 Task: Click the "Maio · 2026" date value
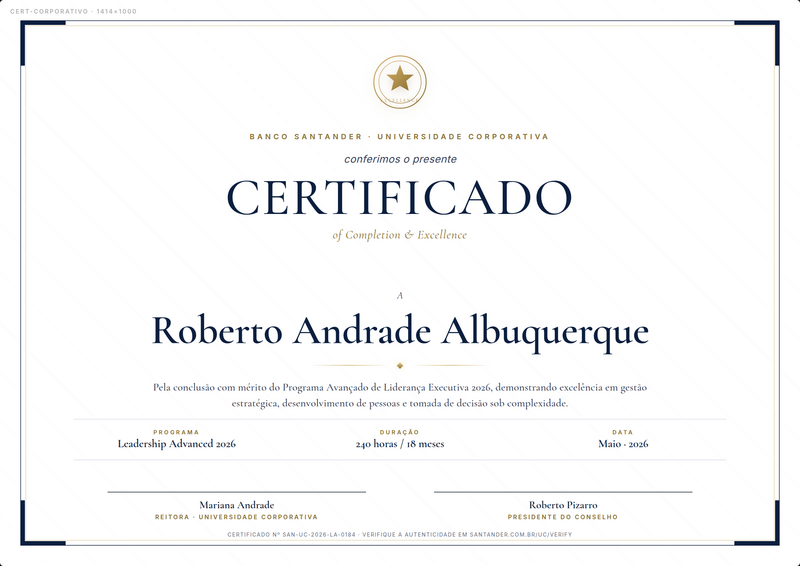[x=623, y=444]
